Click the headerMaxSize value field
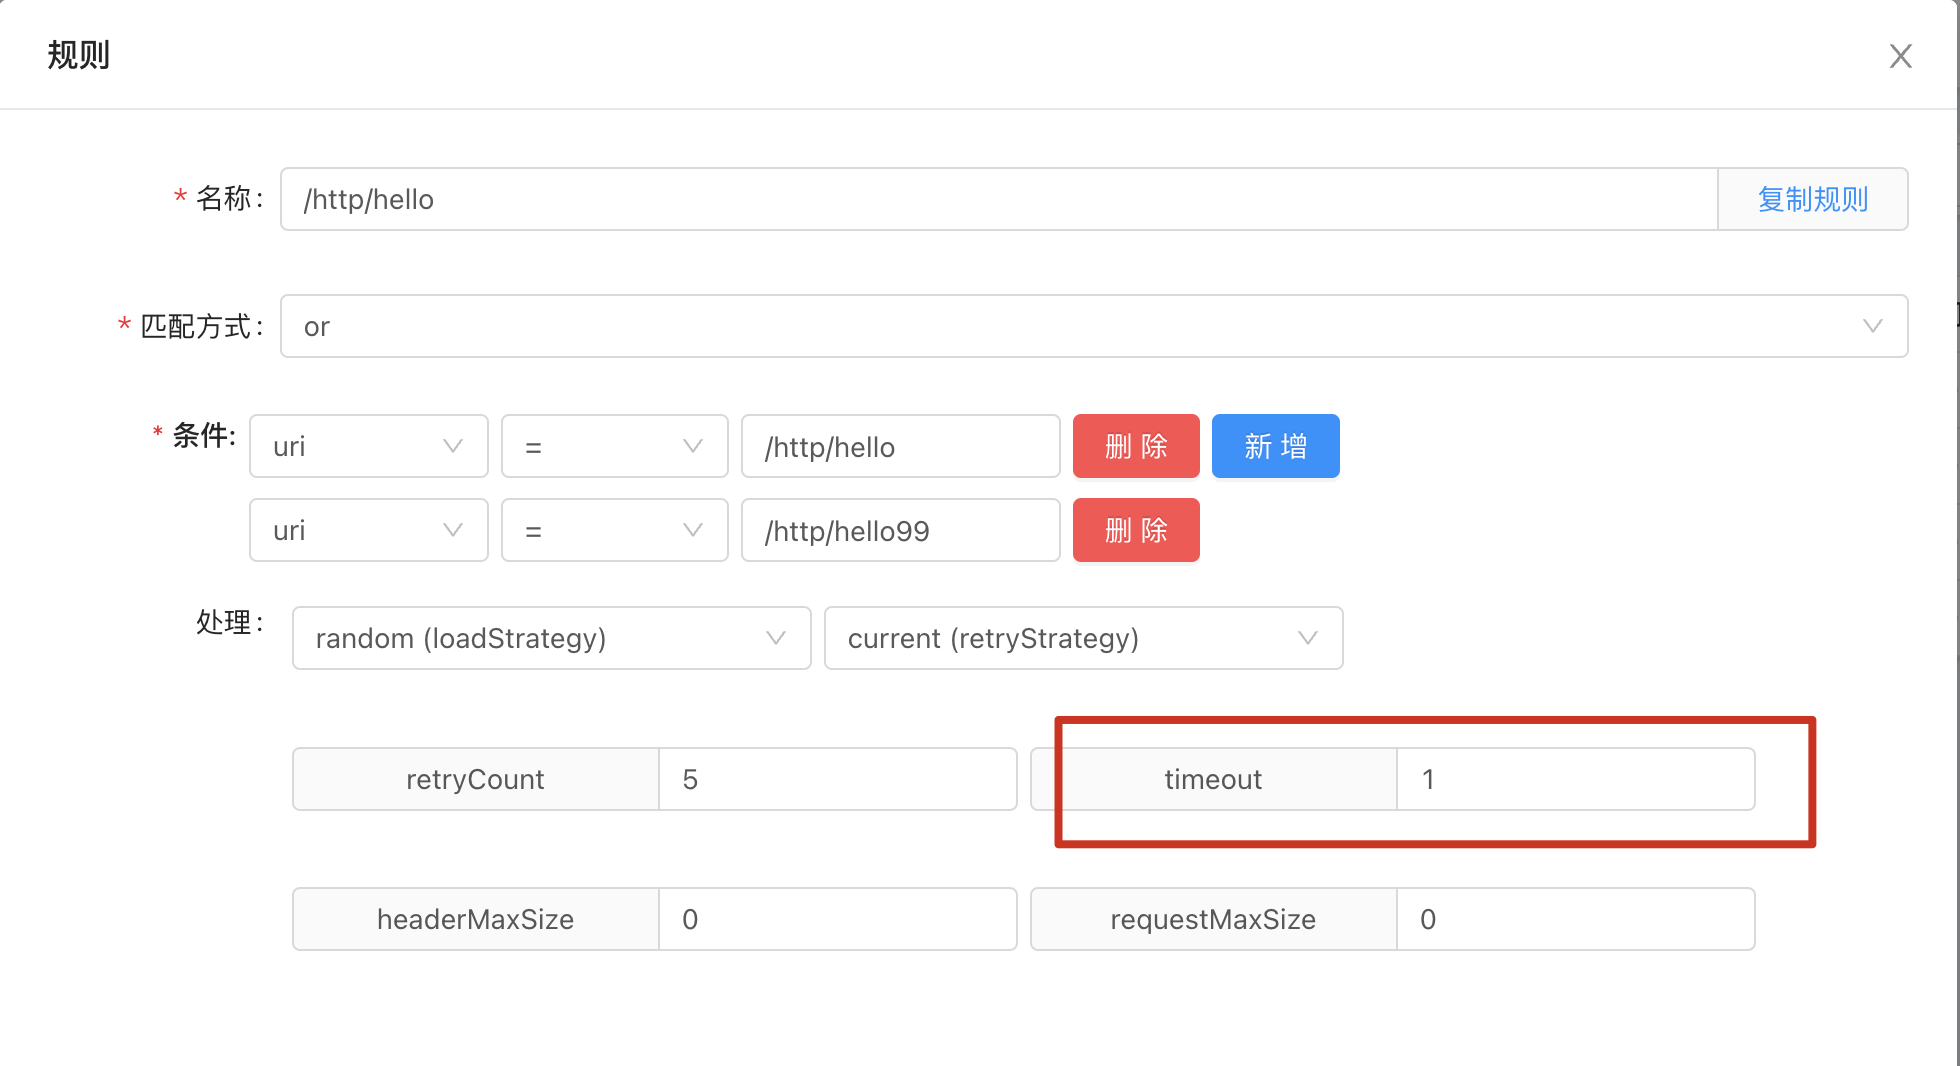This screenshot has height=1066, width=1960. (838, 919)
